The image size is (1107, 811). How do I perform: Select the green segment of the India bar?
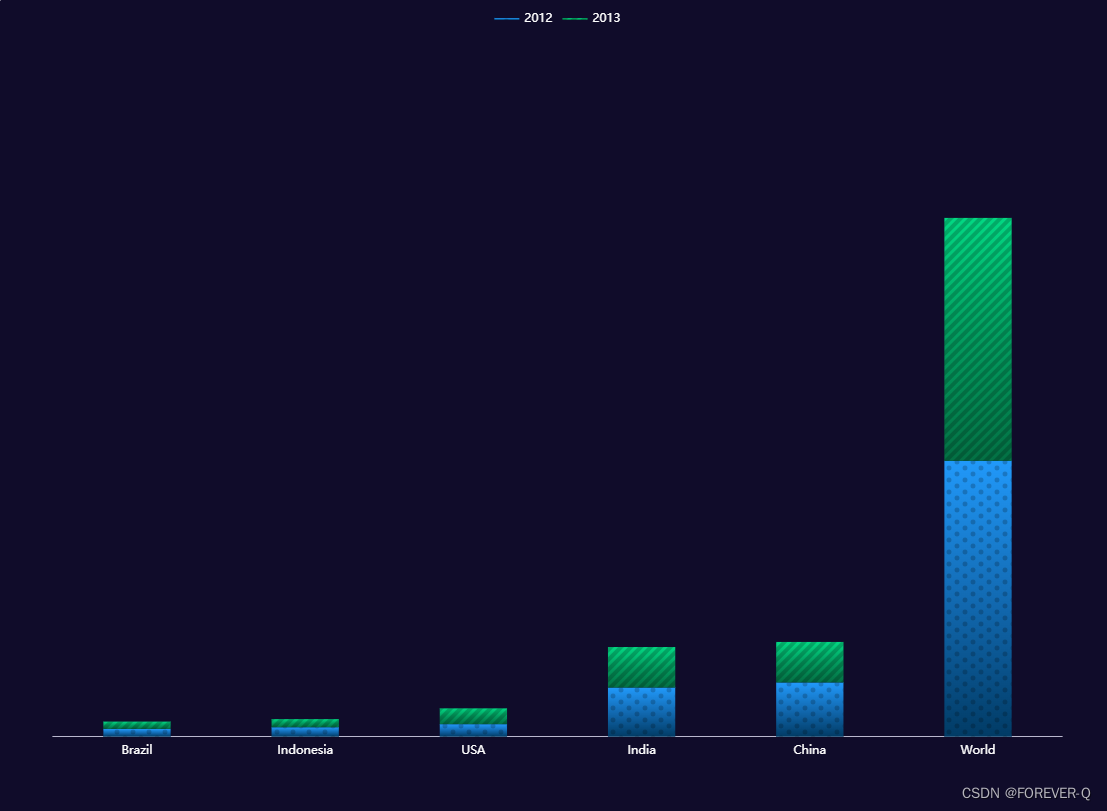coord(641,665)
